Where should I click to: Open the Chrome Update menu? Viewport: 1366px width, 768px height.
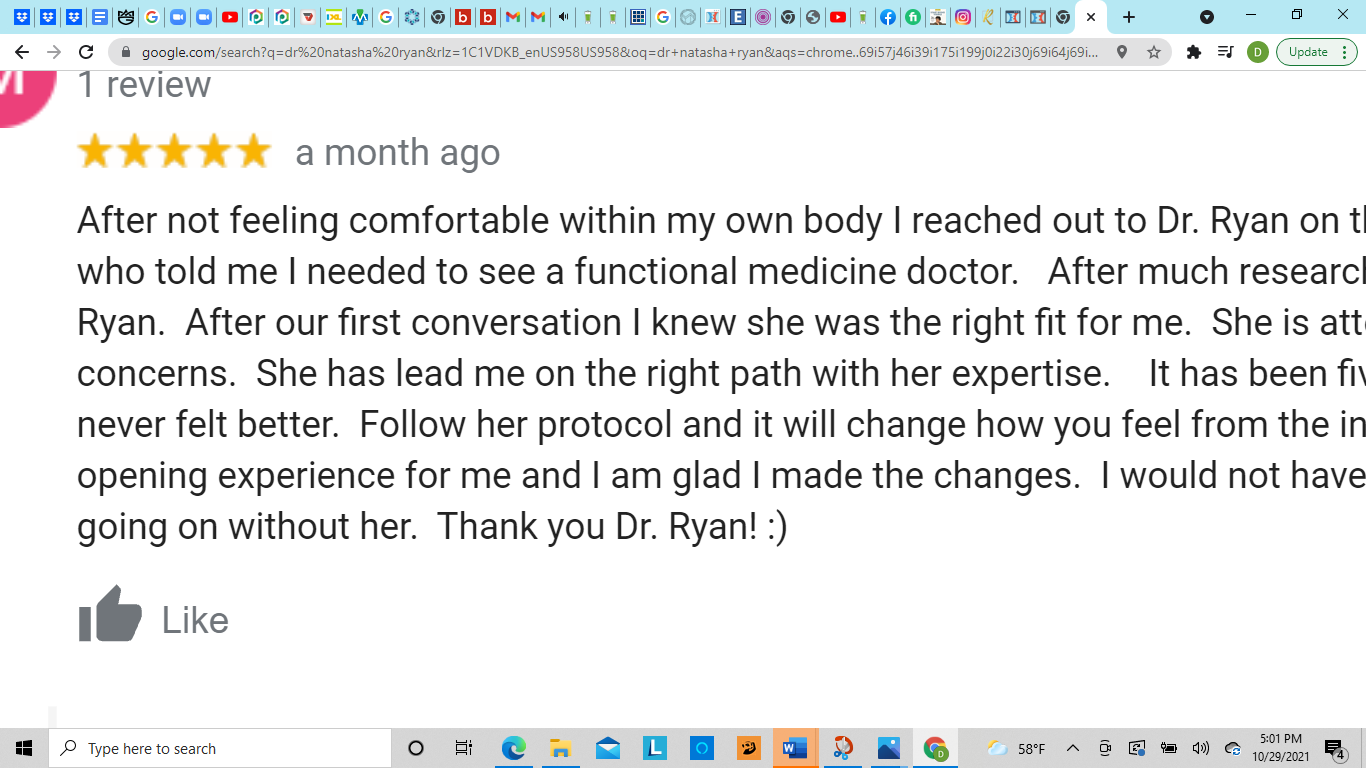pos(1316,52)
